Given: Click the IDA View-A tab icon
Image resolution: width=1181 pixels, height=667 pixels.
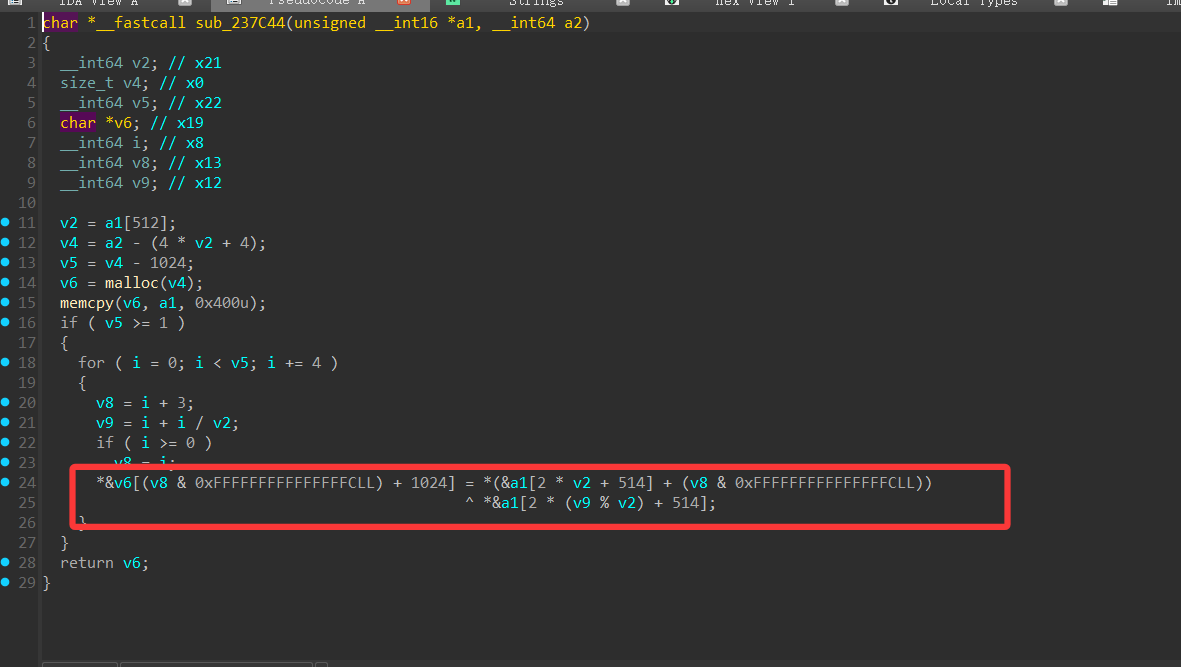Looking at the screenshot, I should click(x=15, y=3).
